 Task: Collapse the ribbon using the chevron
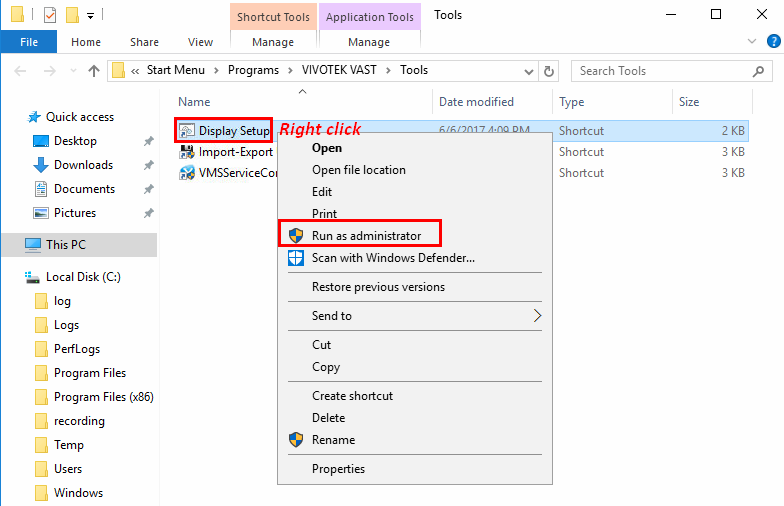click(752, 42)
